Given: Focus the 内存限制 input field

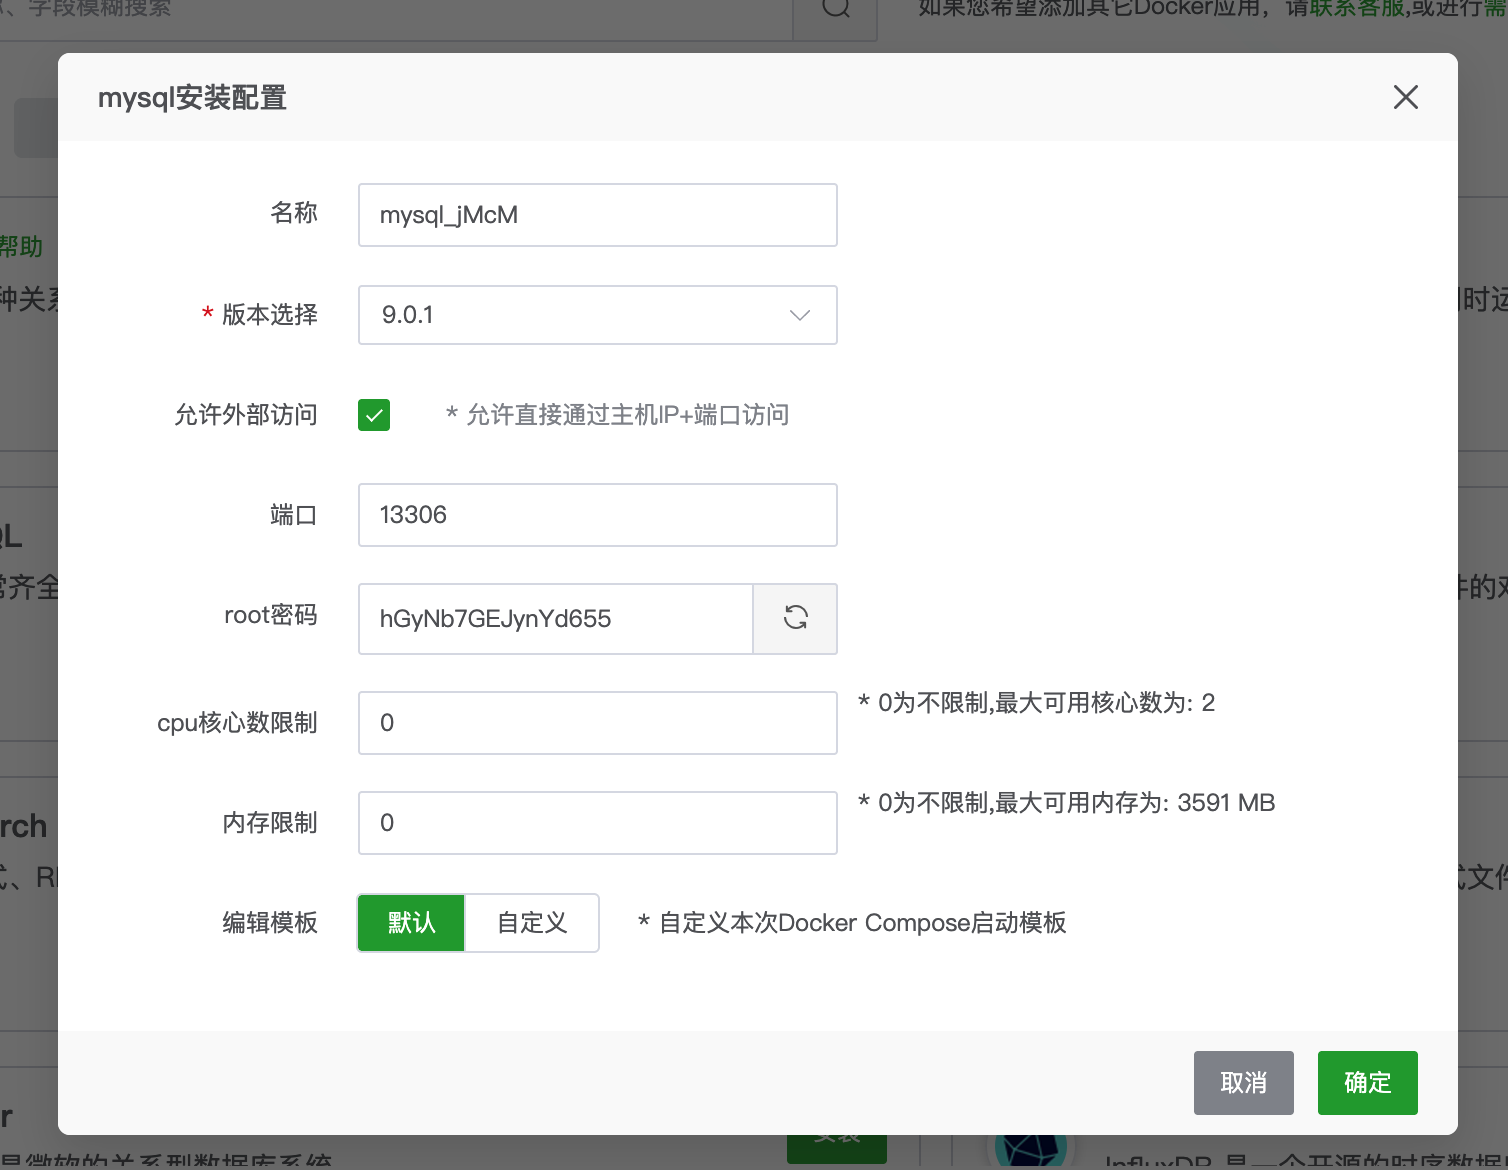Looking at the screenshot, I should pos(598,823).
